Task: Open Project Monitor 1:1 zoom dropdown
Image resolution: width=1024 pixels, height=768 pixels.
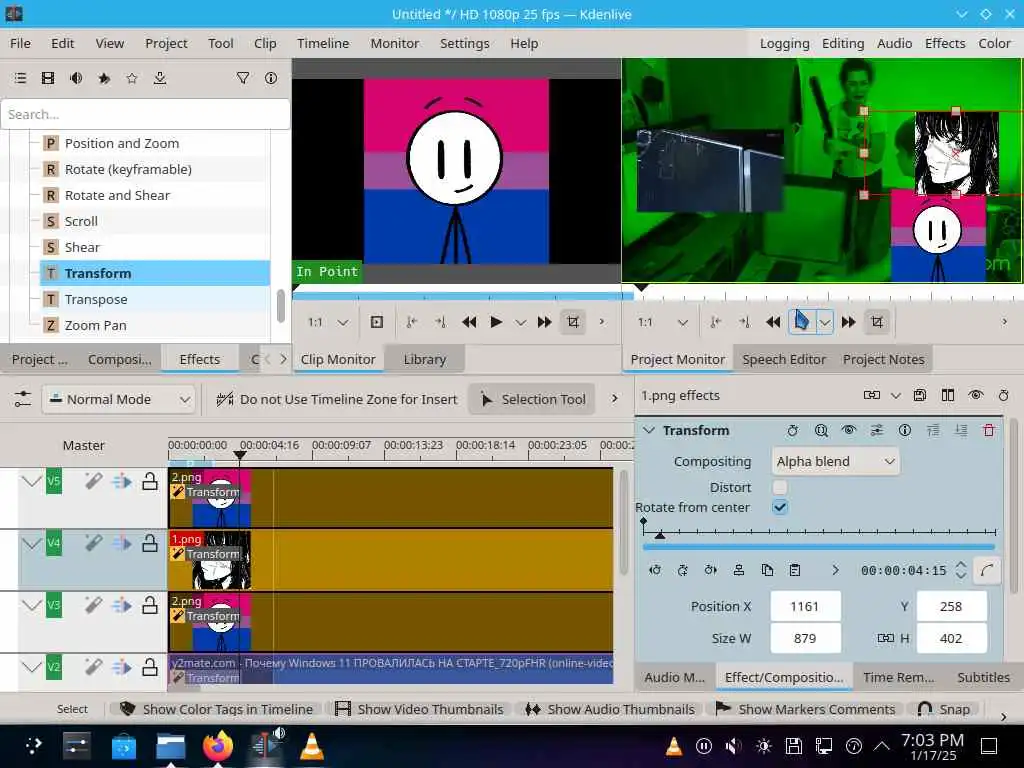Action: pyautogui.click(x=682, y=322)
